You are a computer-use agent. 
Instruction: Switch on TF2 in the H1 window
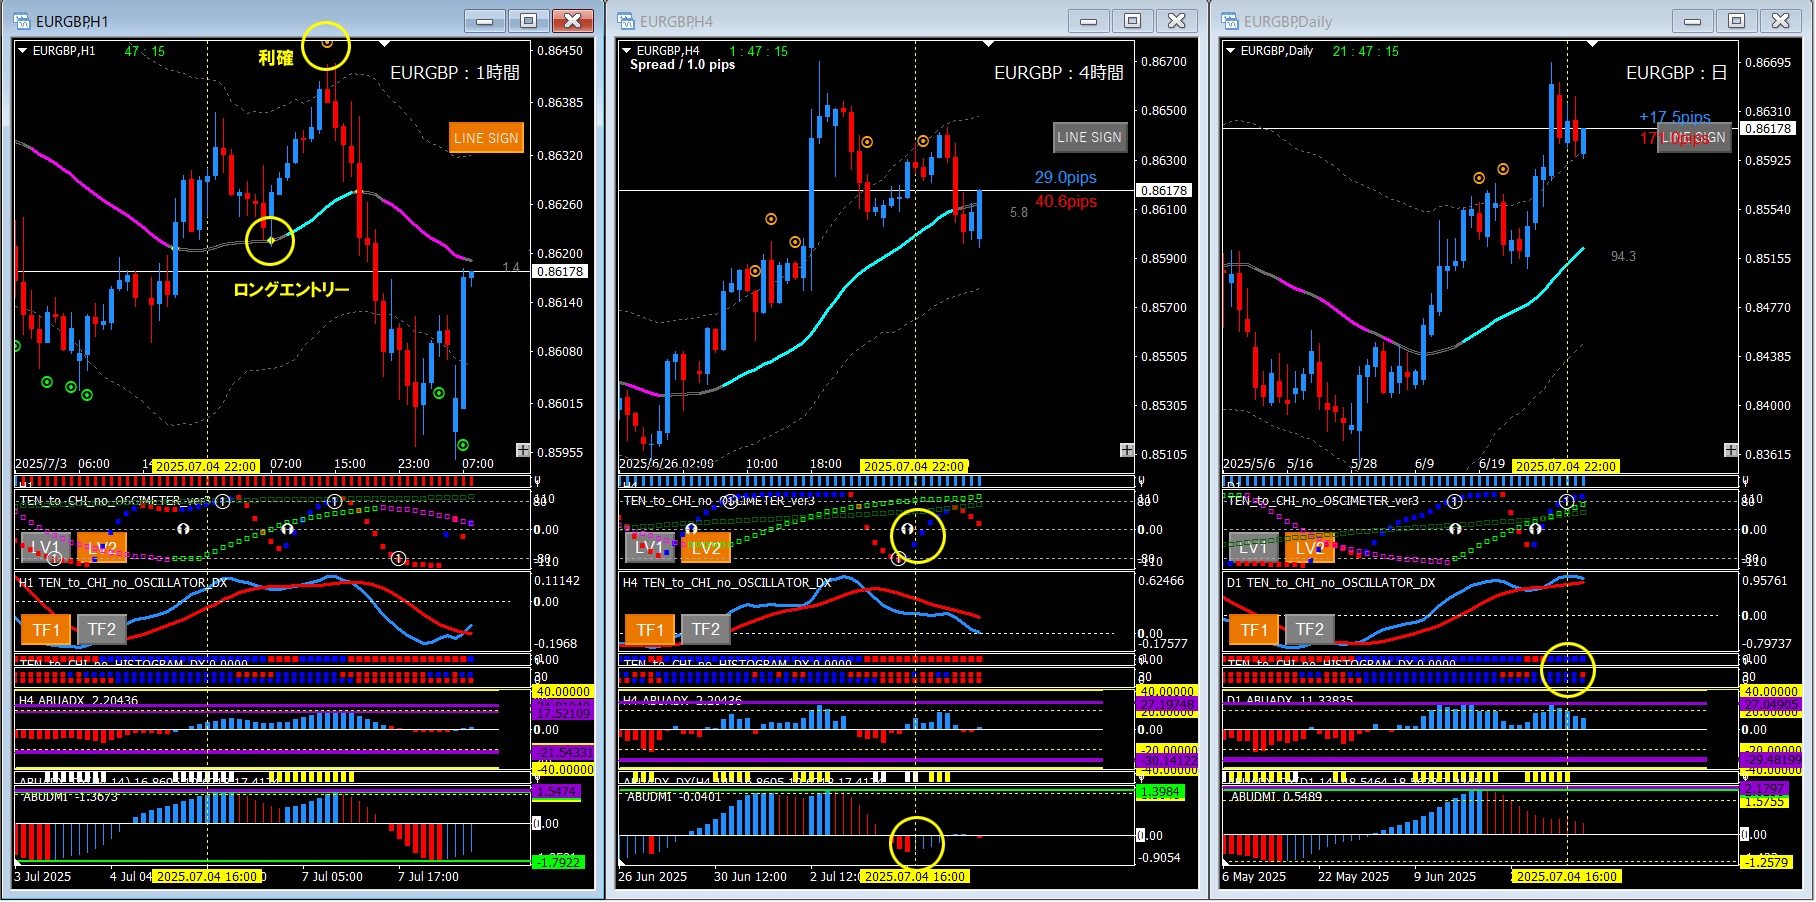point(102,629)
